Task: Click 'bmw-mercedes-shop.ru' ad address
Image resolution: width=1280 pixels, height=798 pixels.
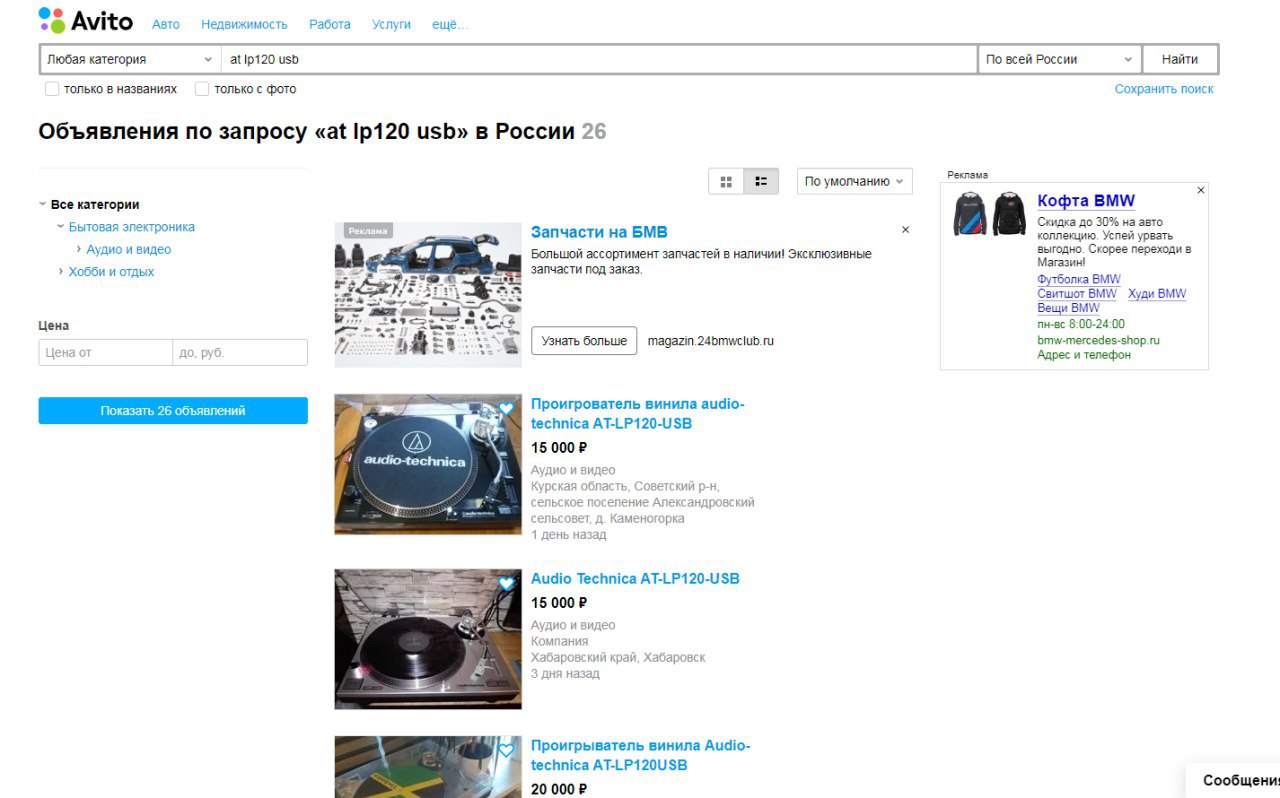Action: click(1098, 340)
